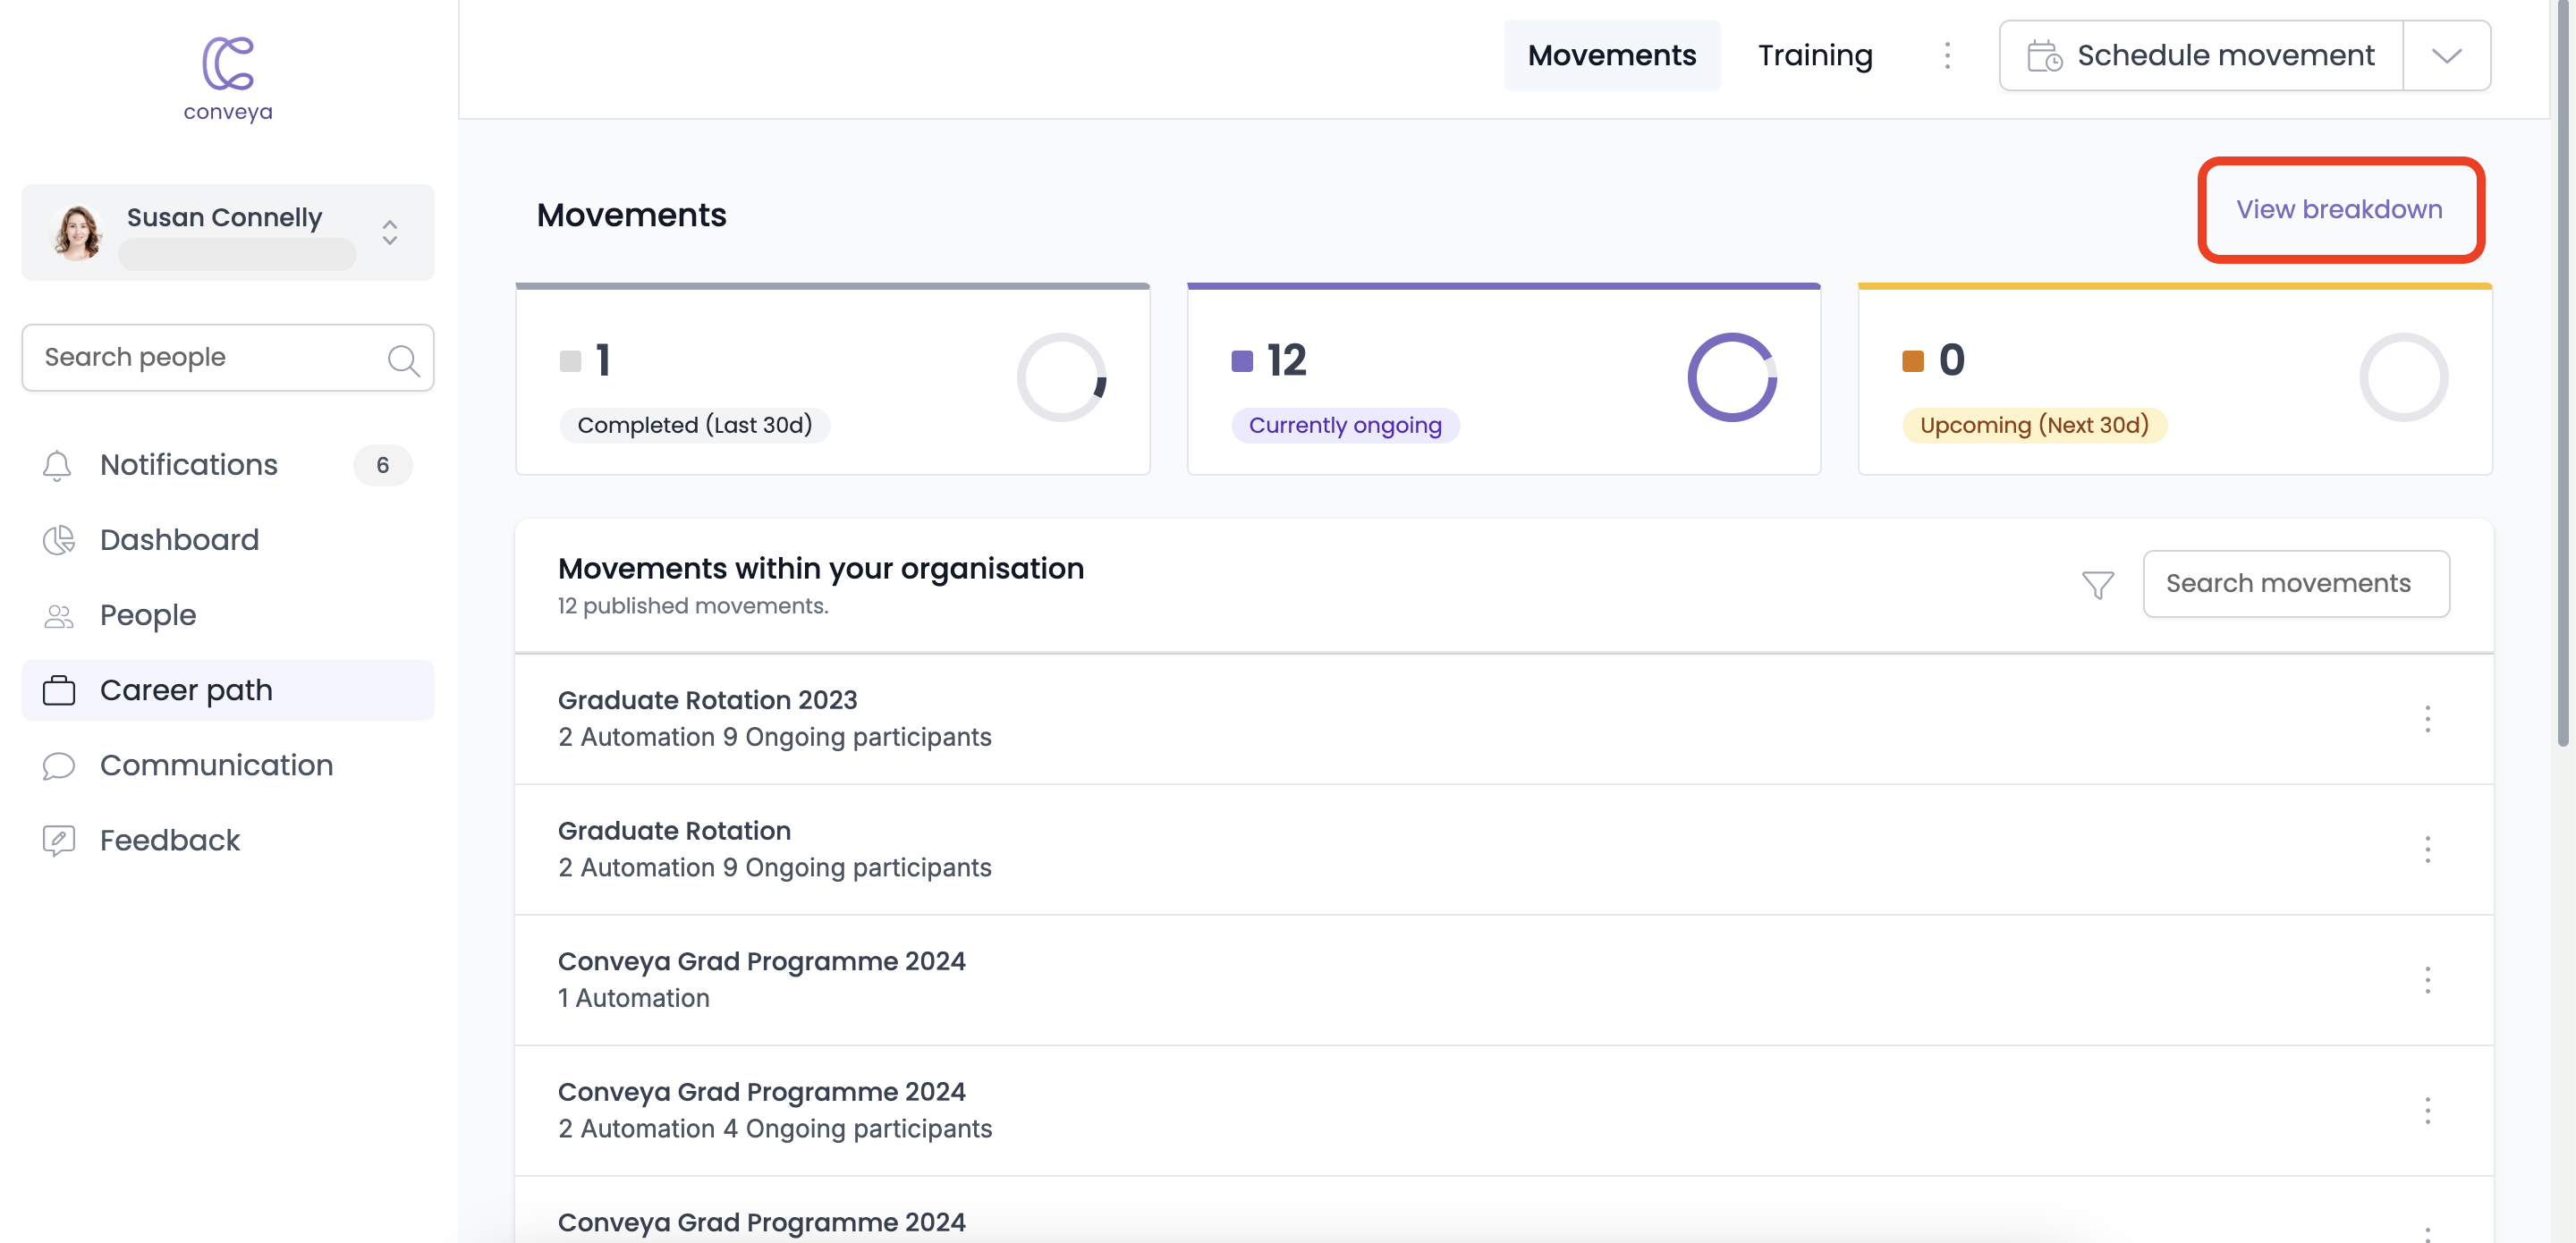Click the People group icon
The height and width of the screenshot is (1243, 2576).
(x=58, y=616)
